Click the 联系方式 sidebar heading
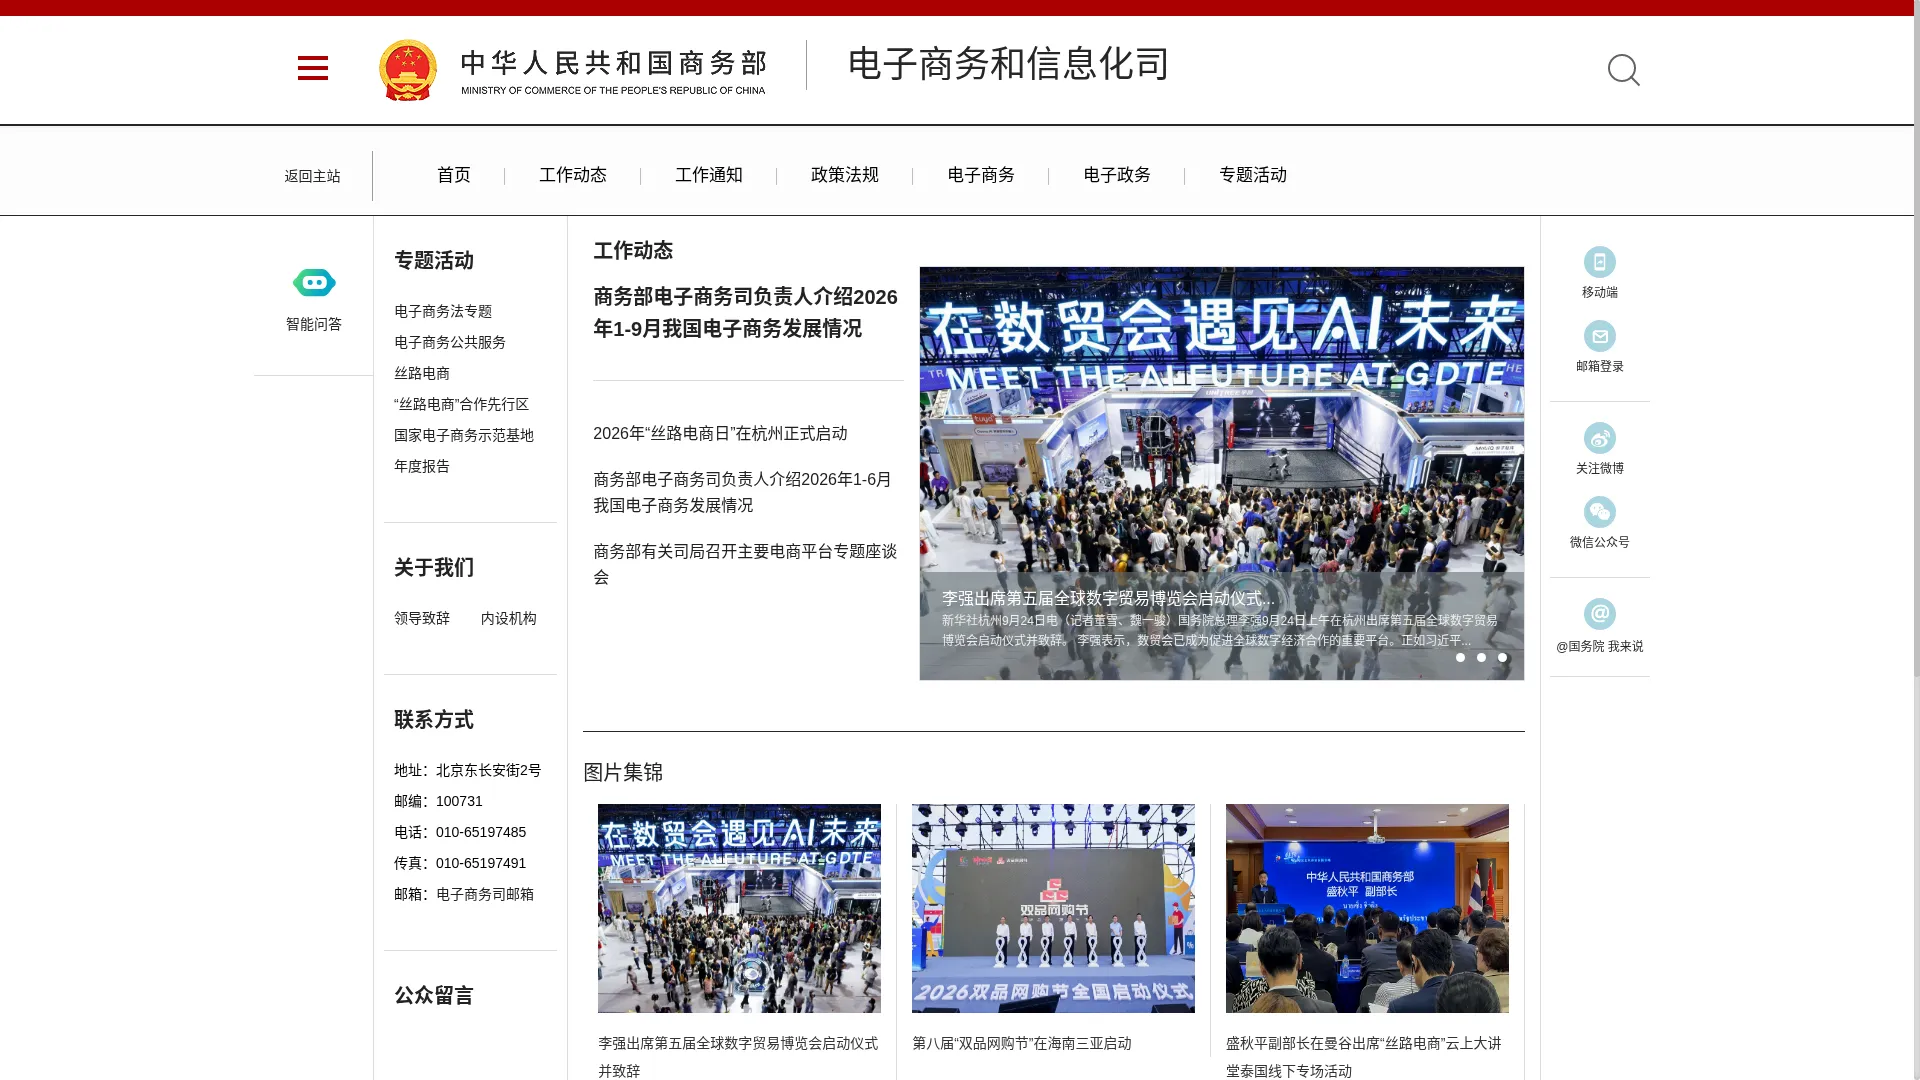This screenshot has height=1080, width=1920. (434, 719)
